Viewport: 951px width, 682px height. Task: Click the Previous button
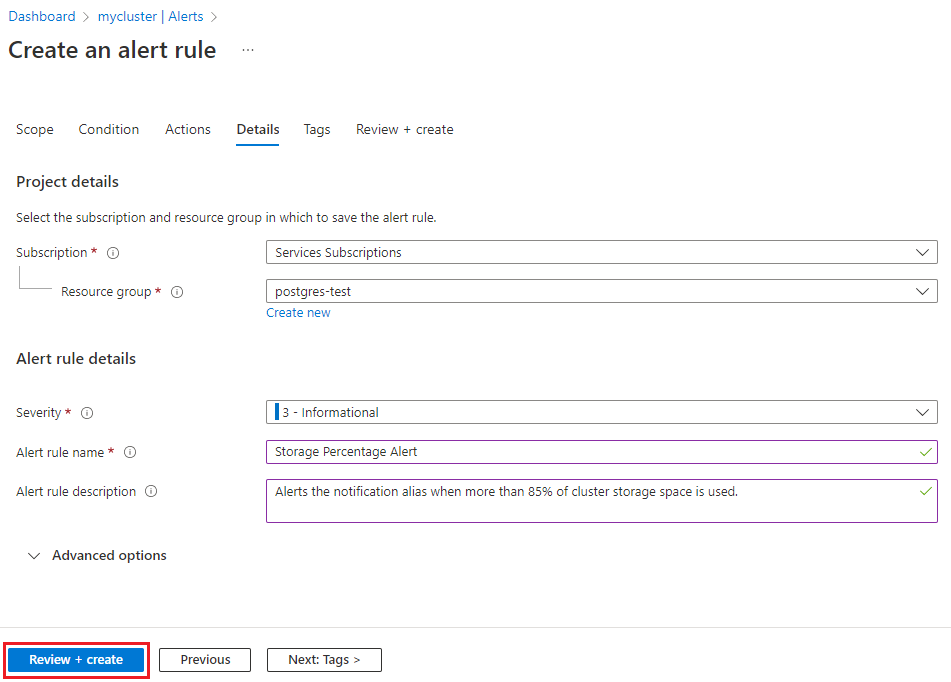204,659
